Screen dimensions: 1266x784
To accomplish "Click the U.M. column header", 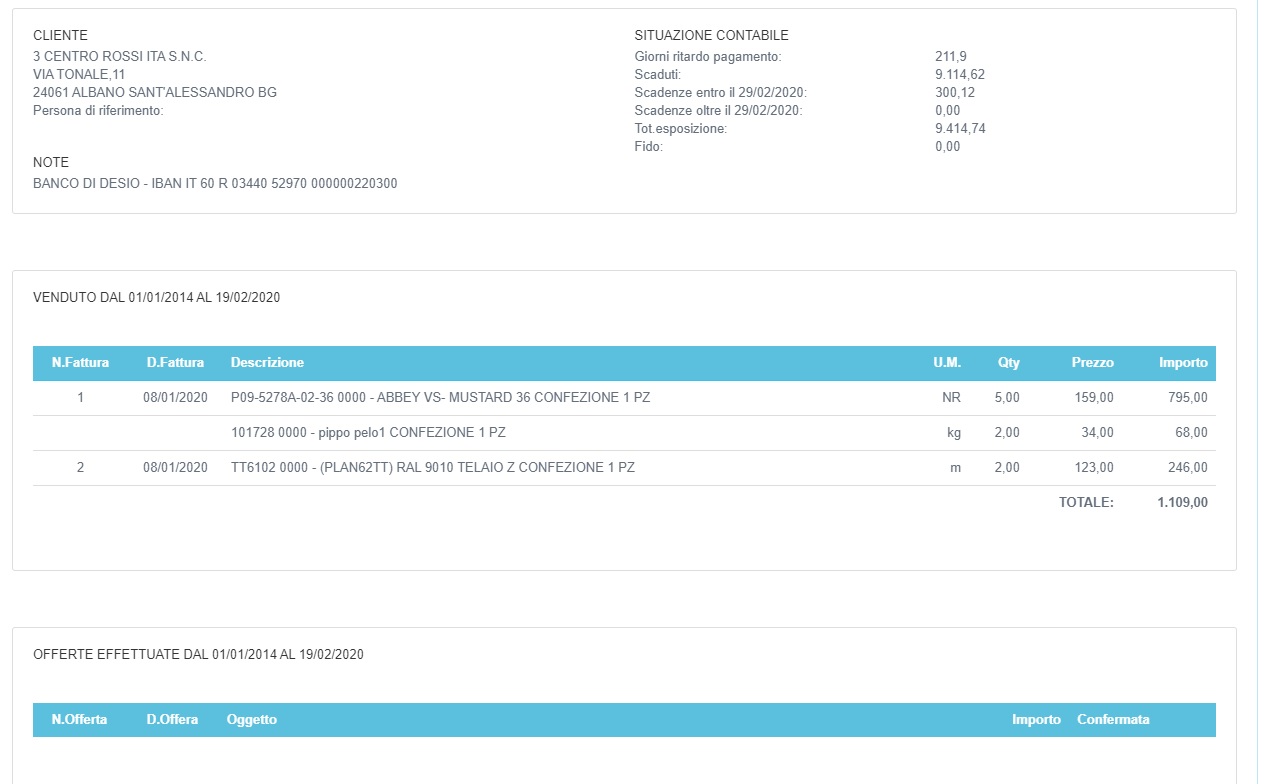I will pyautogui.click(x=946, y=363).
